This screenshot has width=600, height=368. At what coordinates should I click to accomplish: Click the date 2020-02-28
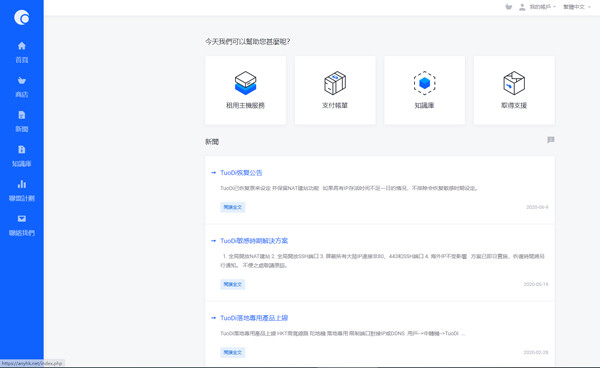coord(536,352)
